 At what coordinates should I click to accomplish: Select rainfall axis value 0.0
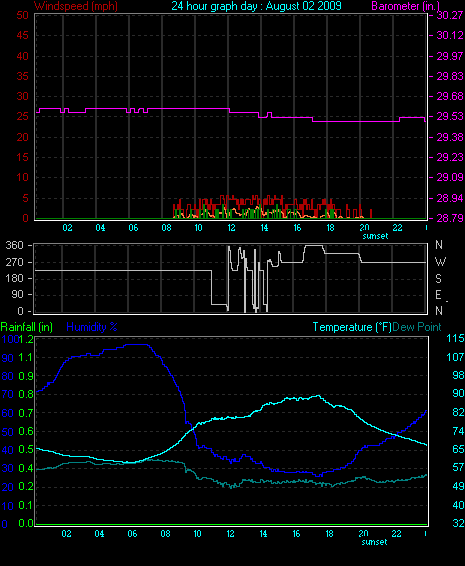click(26, 523)
